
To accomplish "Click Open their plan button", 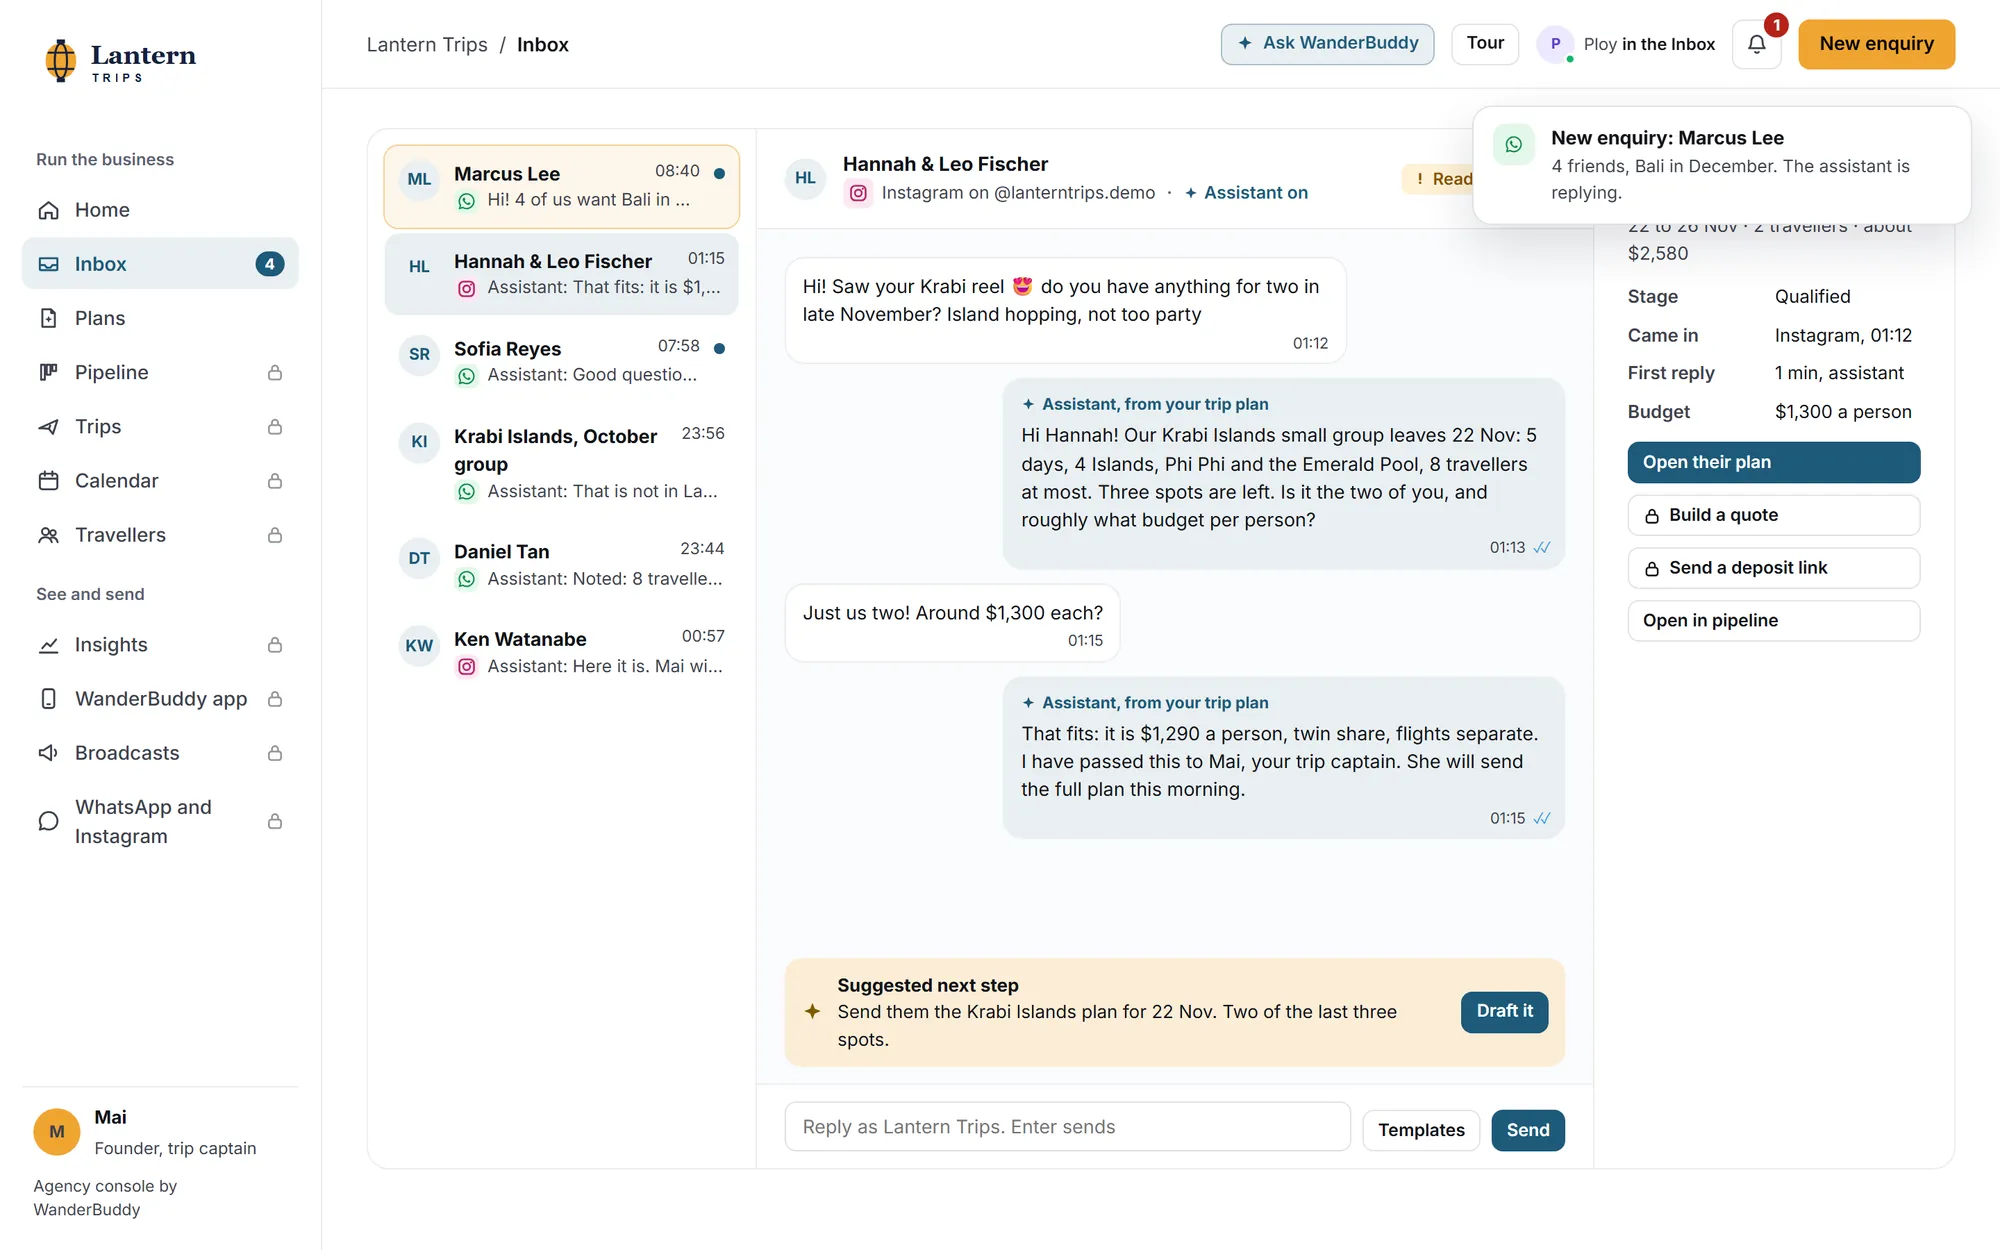I will coord(1773,462).
